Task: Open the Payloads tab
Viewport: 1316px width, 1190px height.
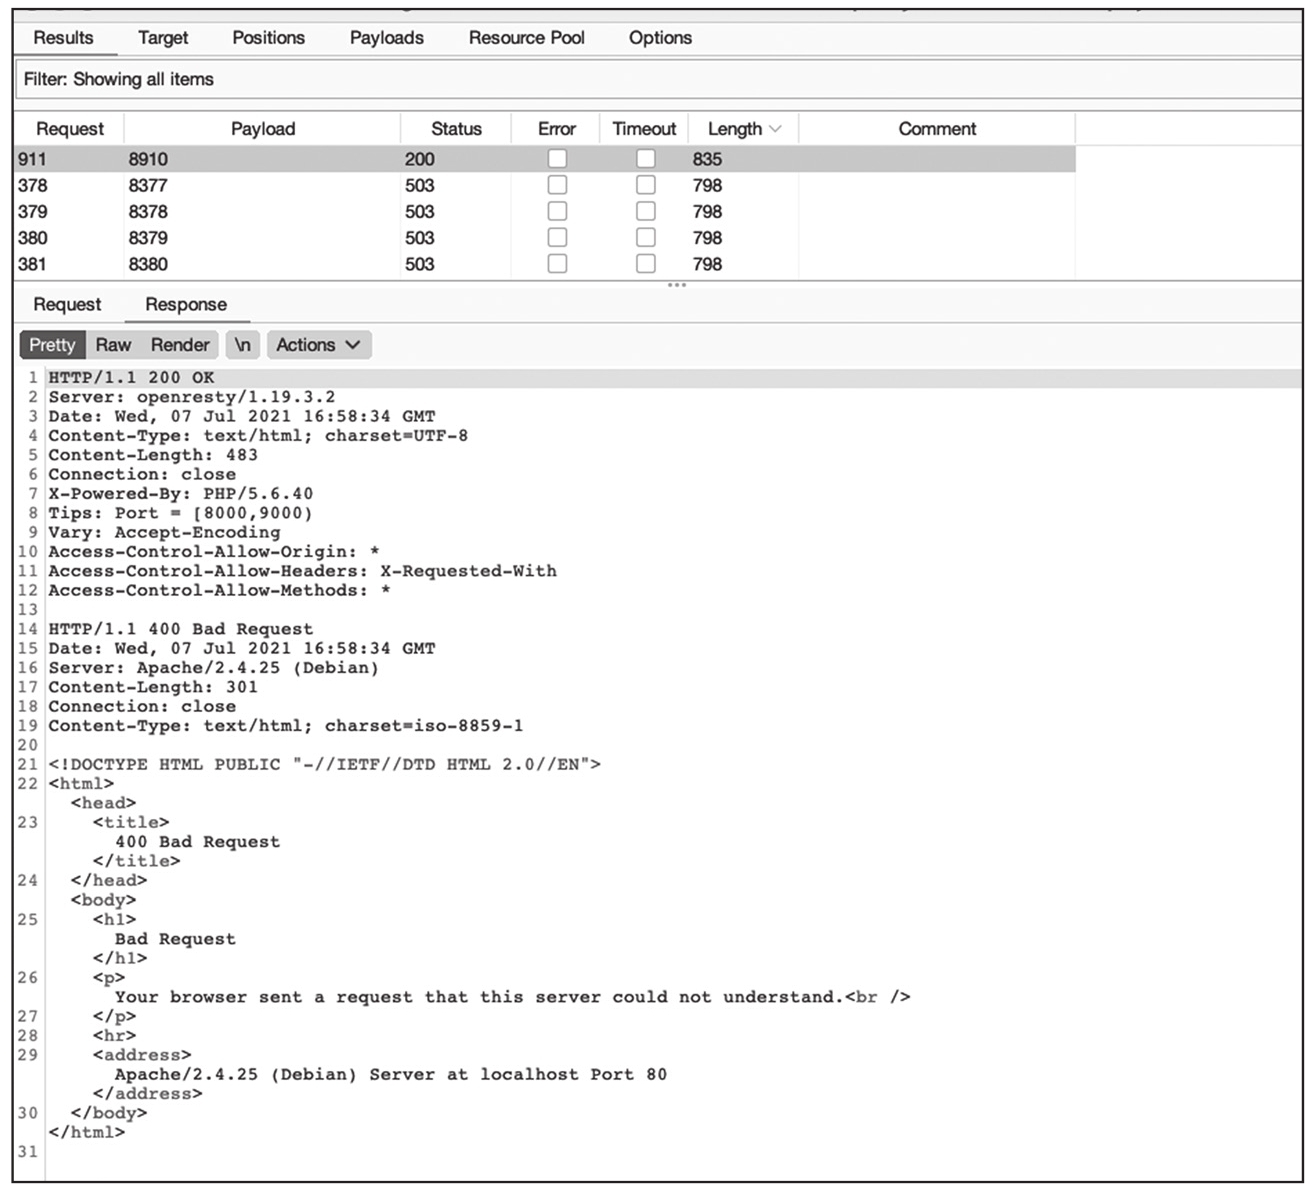Action: point(386,38)
